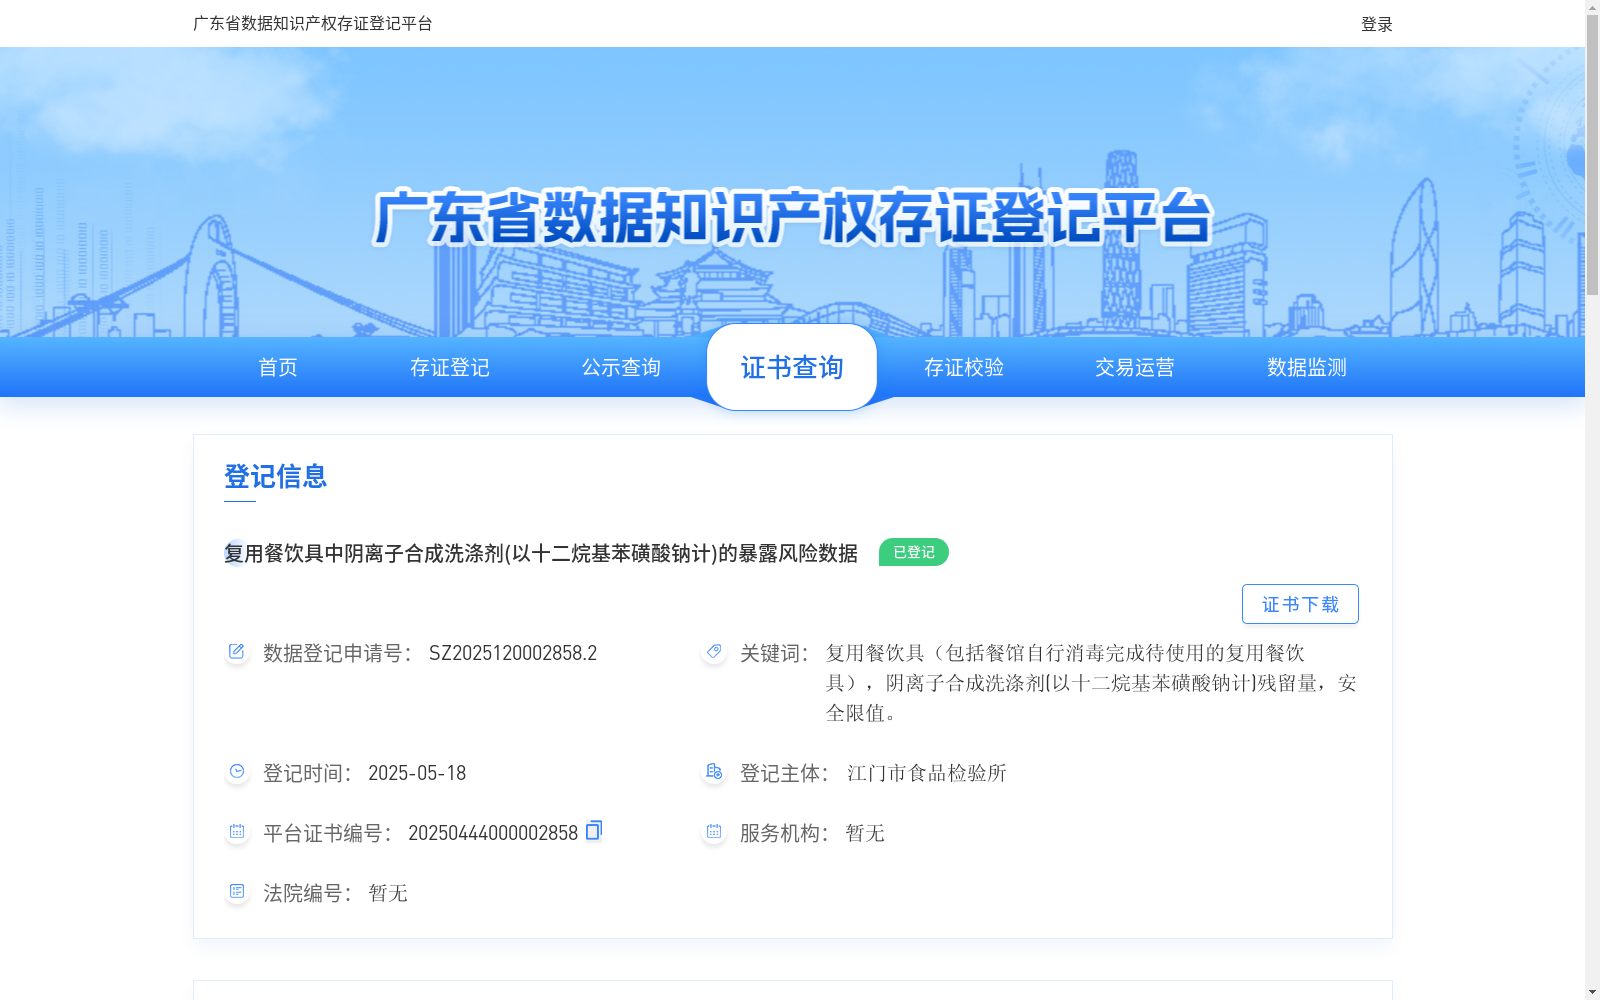Click the application number SZ2025120002858.2
The width and height of the screenshot is (1600, 1000).
513,653
